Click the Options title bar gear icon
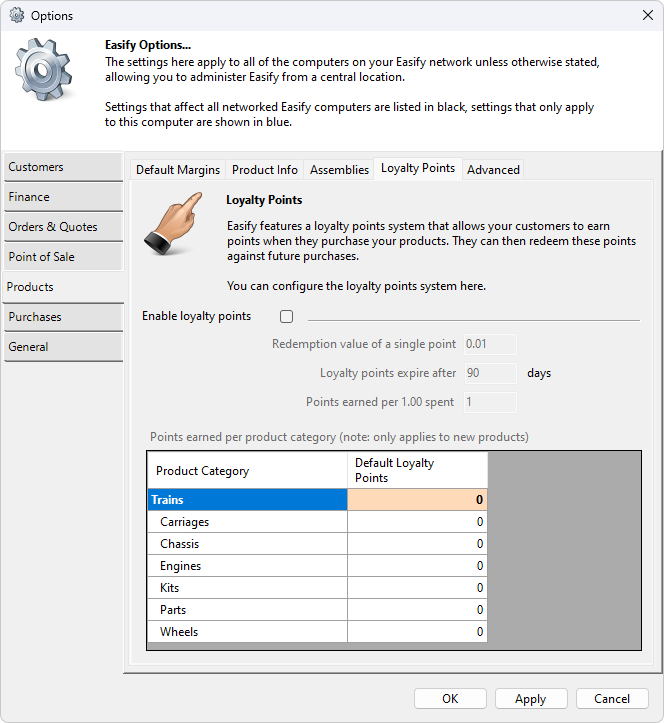Viewport: 664px width, 723px height. click(x=17, y=16)
